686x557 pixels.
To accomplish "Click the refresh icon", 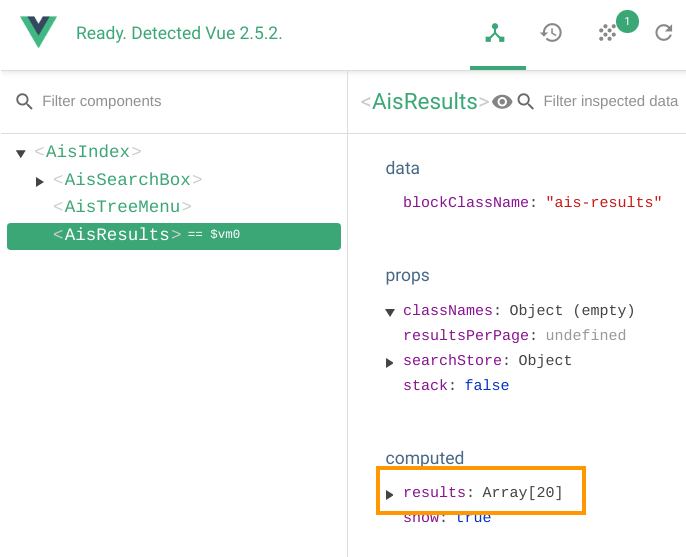I will tap(663, 33).
